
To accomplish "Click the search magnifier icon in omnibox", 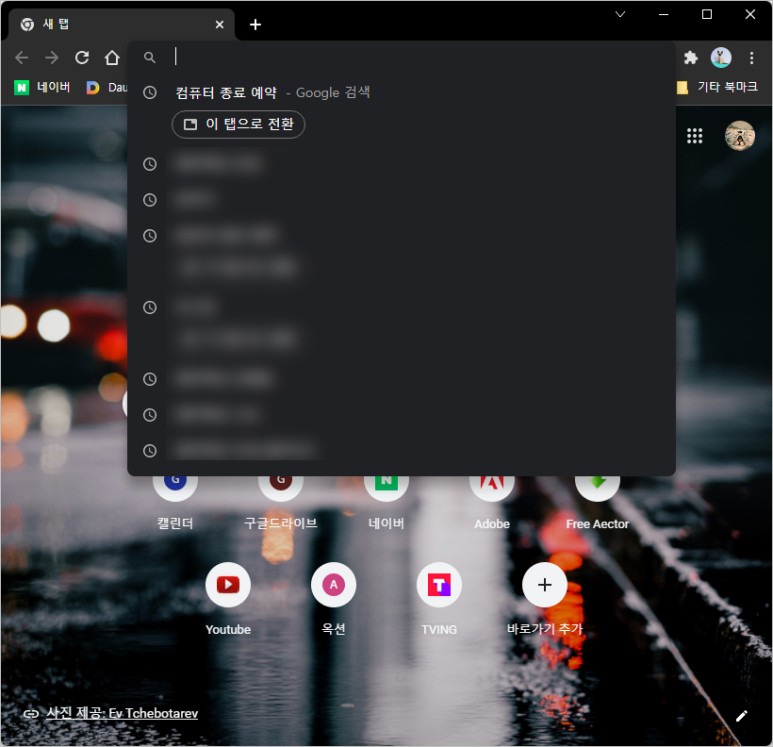I will click(149, 57).
